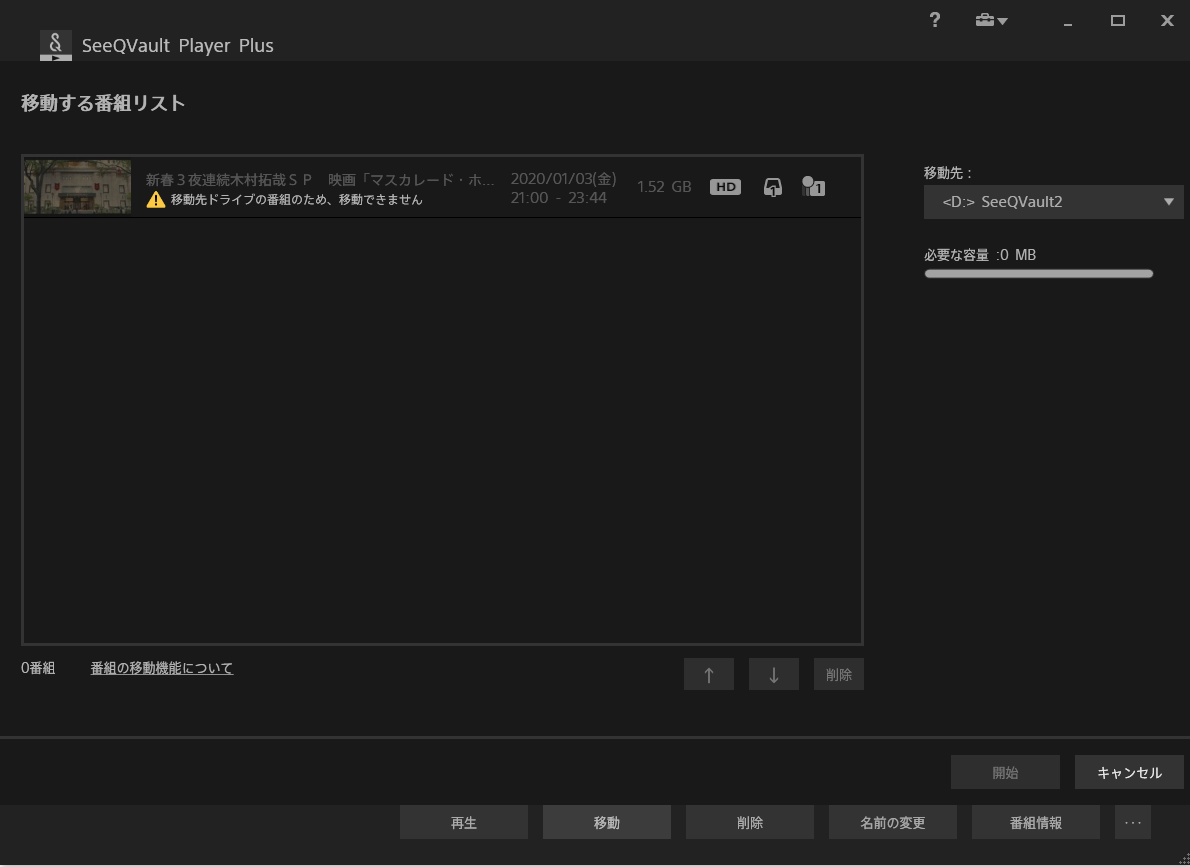Open the help question mark icon
1190x867 pixels.
pos(934,21)
